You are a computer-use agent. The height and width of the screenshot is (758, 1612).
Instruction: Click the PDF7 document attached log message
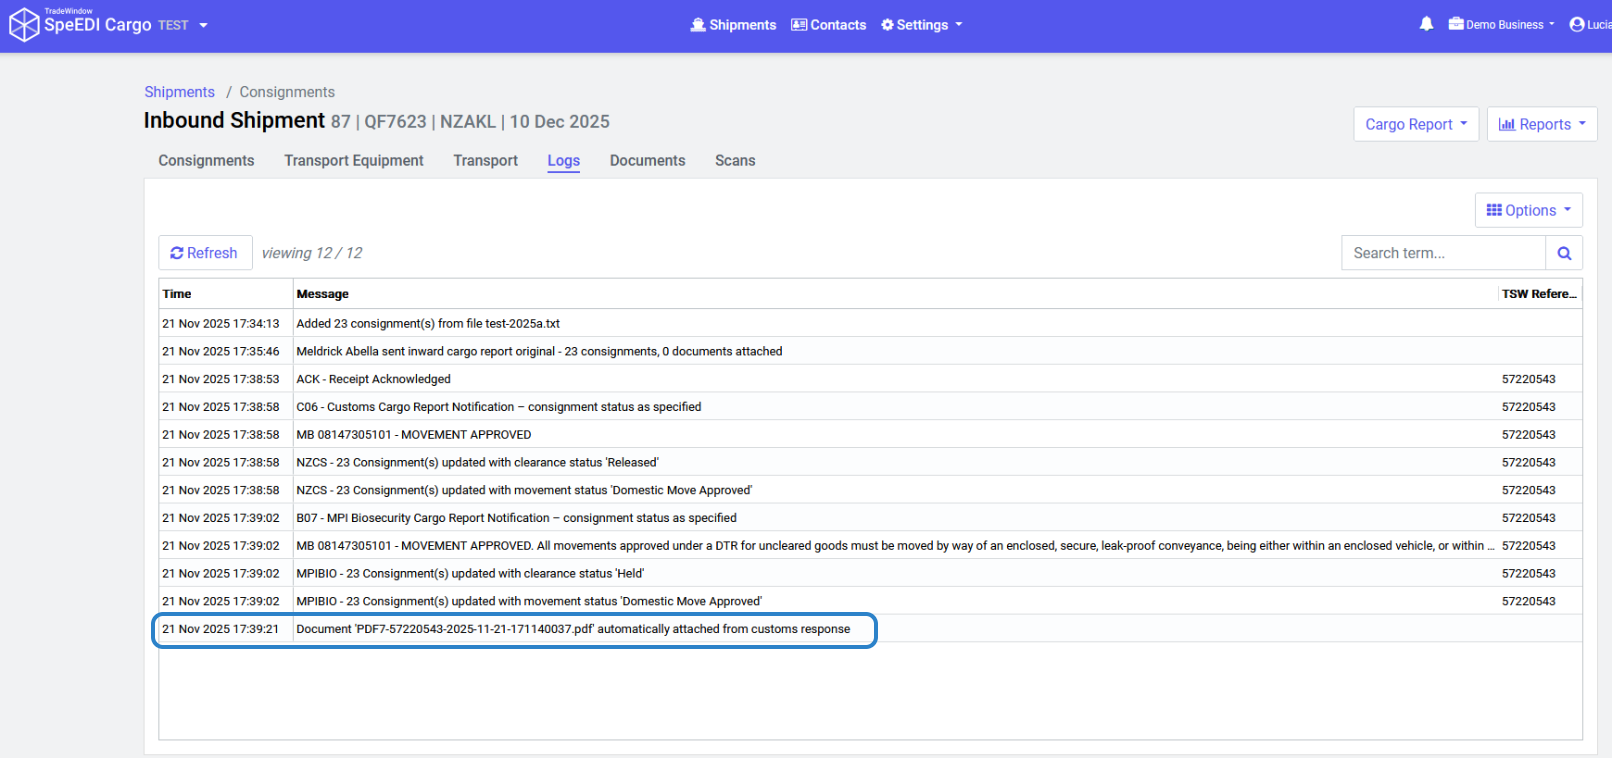click(573, 629)
